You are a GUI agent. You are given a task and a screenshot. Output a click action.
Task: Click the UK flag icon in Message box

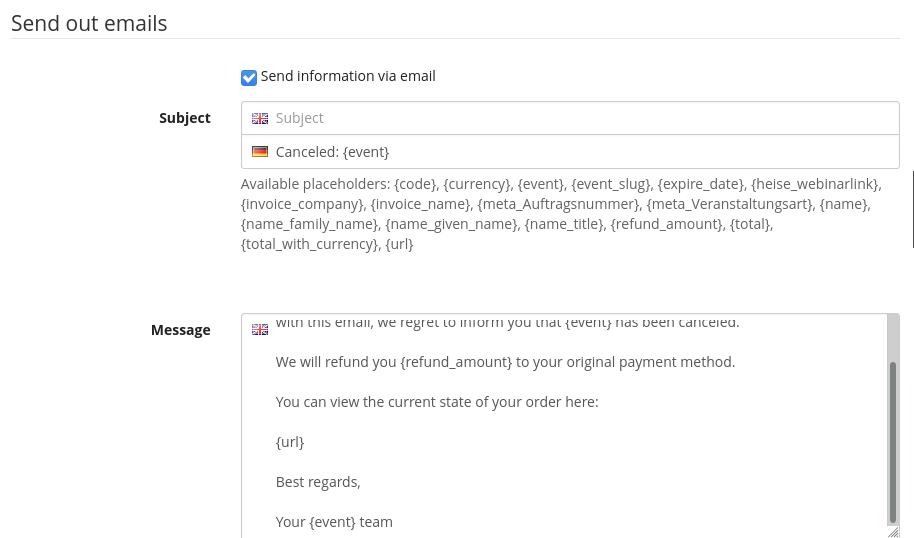pos(260,329)
